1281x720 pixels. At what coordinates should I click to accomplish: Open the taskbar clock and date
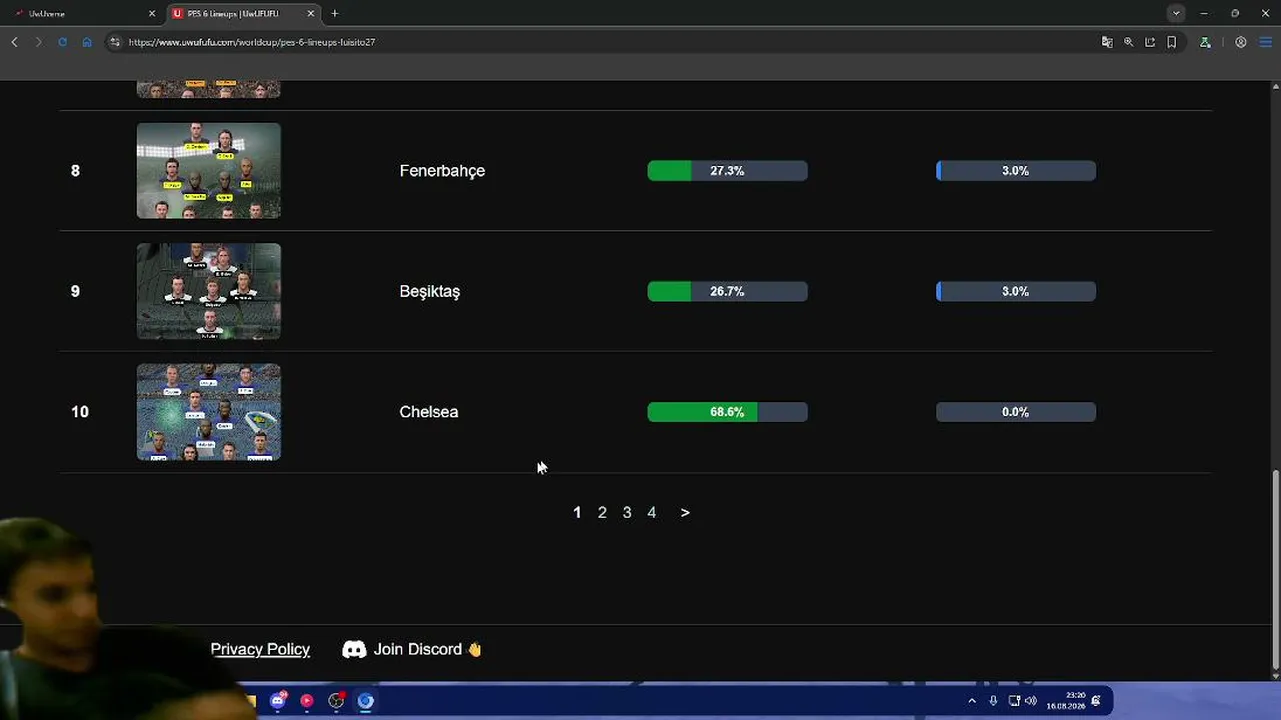tap(1066, 701)
